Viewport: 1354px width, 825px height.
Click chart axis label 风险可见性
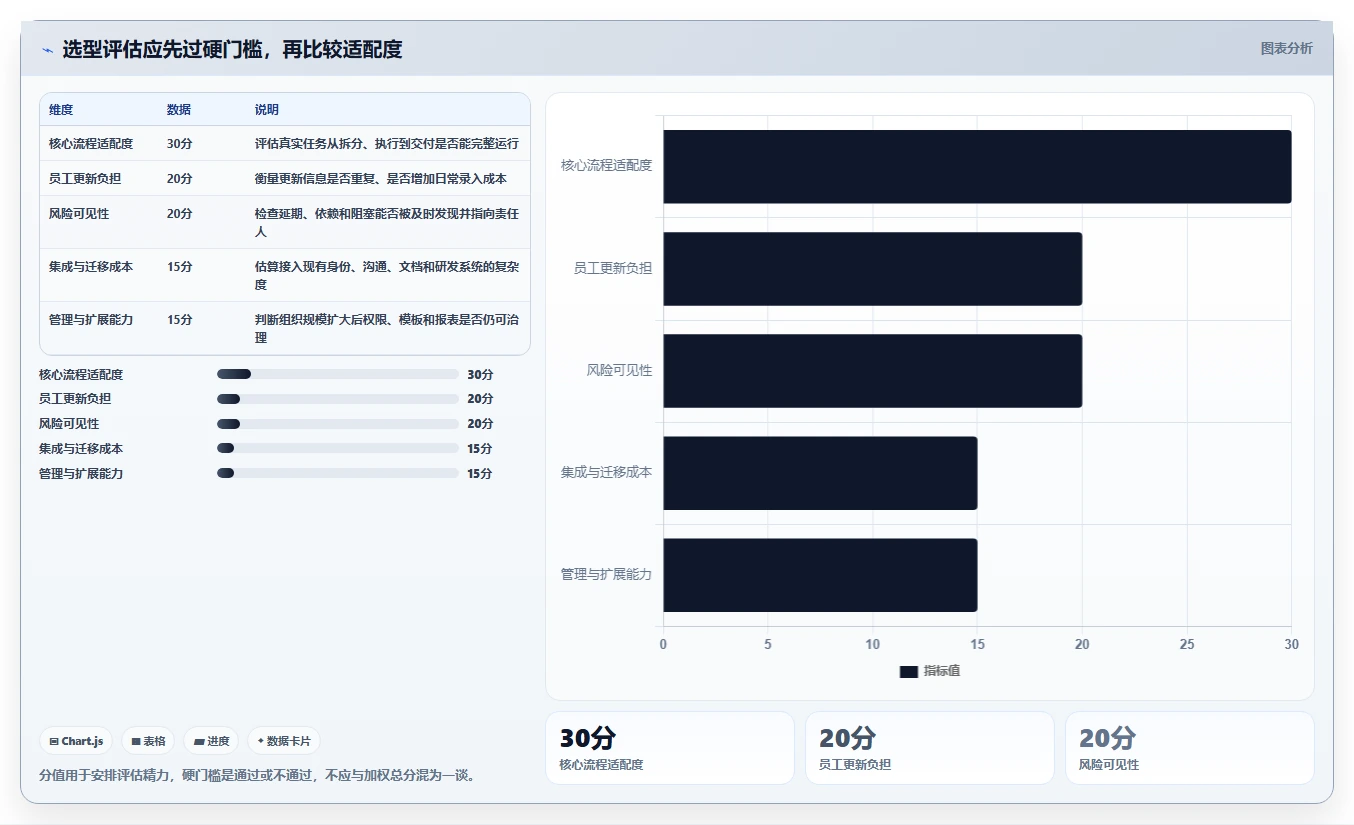point(619,370)
